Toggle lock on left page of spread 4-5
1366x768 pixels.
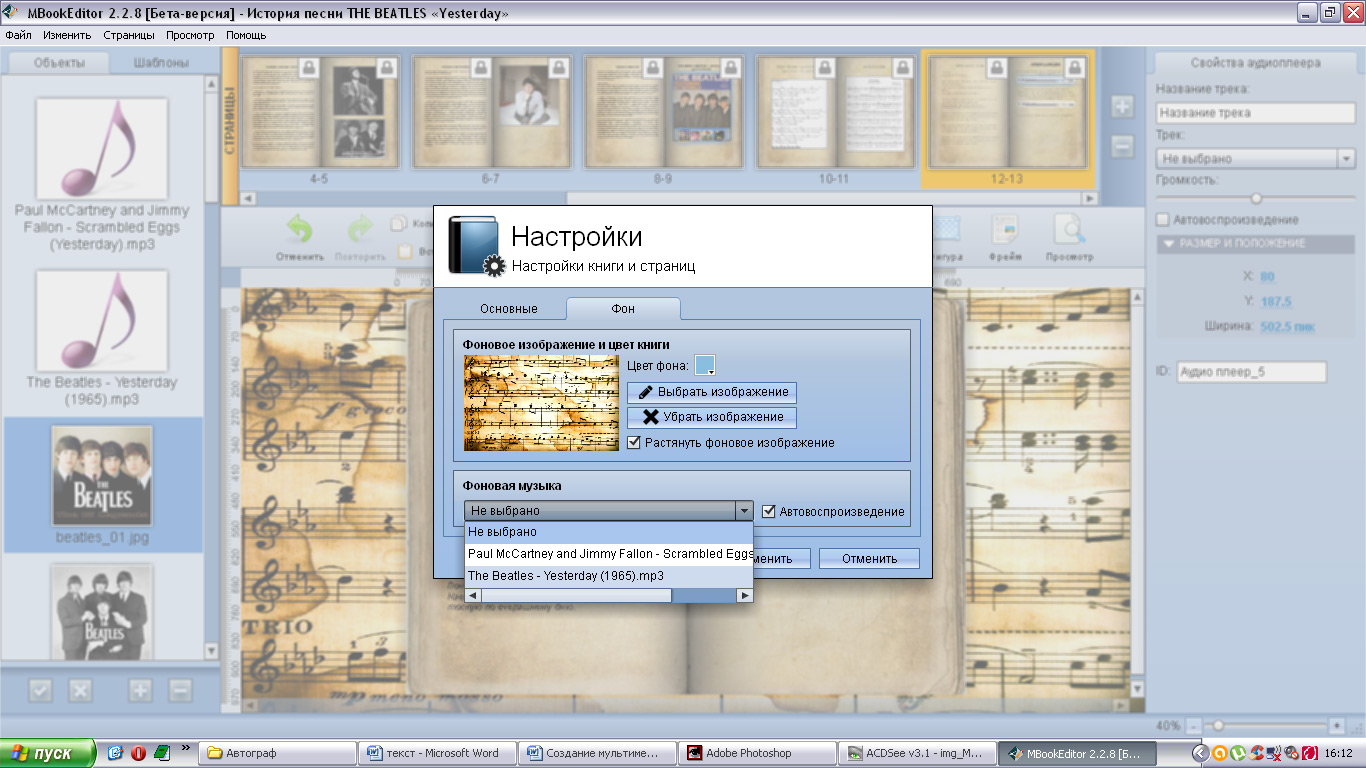tap(309, 68)
